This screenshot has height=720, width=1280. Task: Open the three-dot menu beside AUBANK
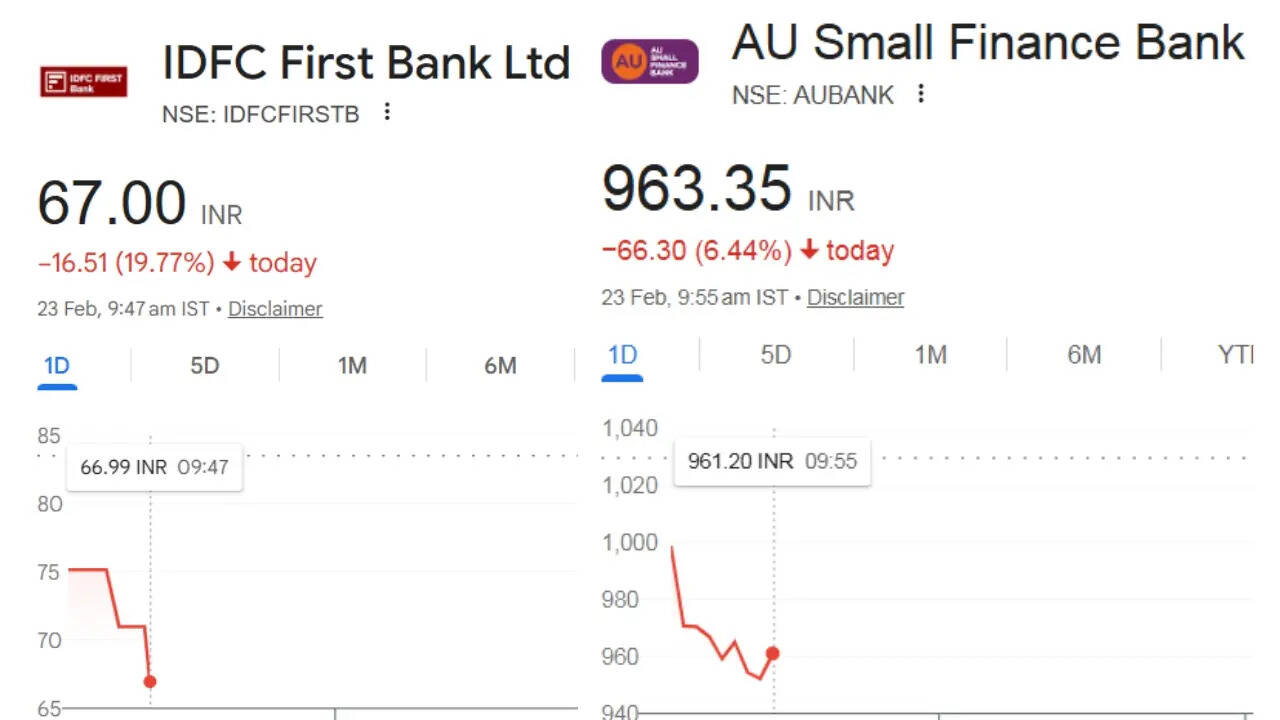(921, 94)
